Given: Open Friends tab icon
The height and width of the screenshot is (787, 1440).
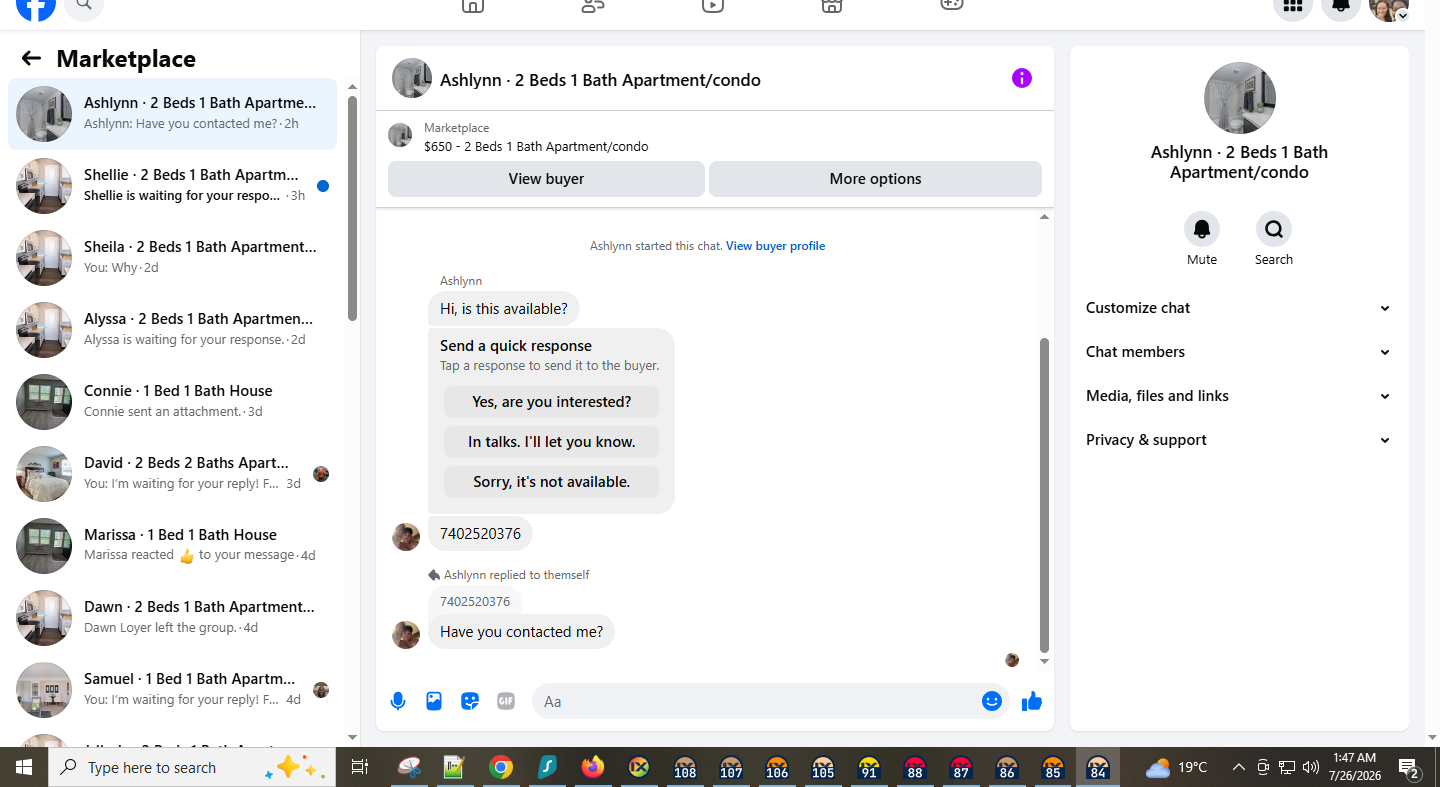Looking at the screenshot, I should coord(593,5).
